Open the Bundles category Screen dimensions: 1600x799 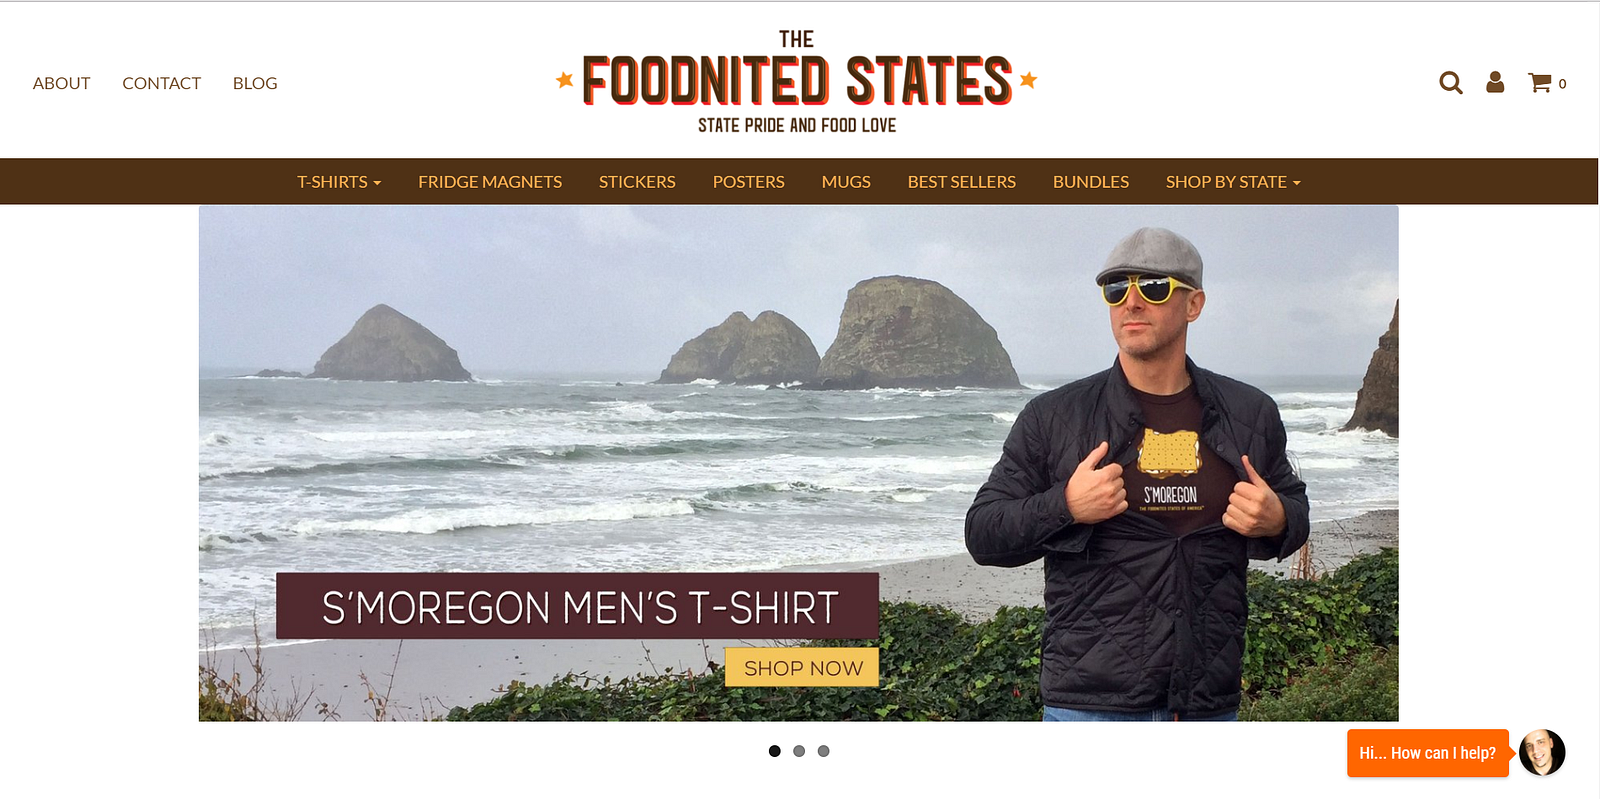1090,182
